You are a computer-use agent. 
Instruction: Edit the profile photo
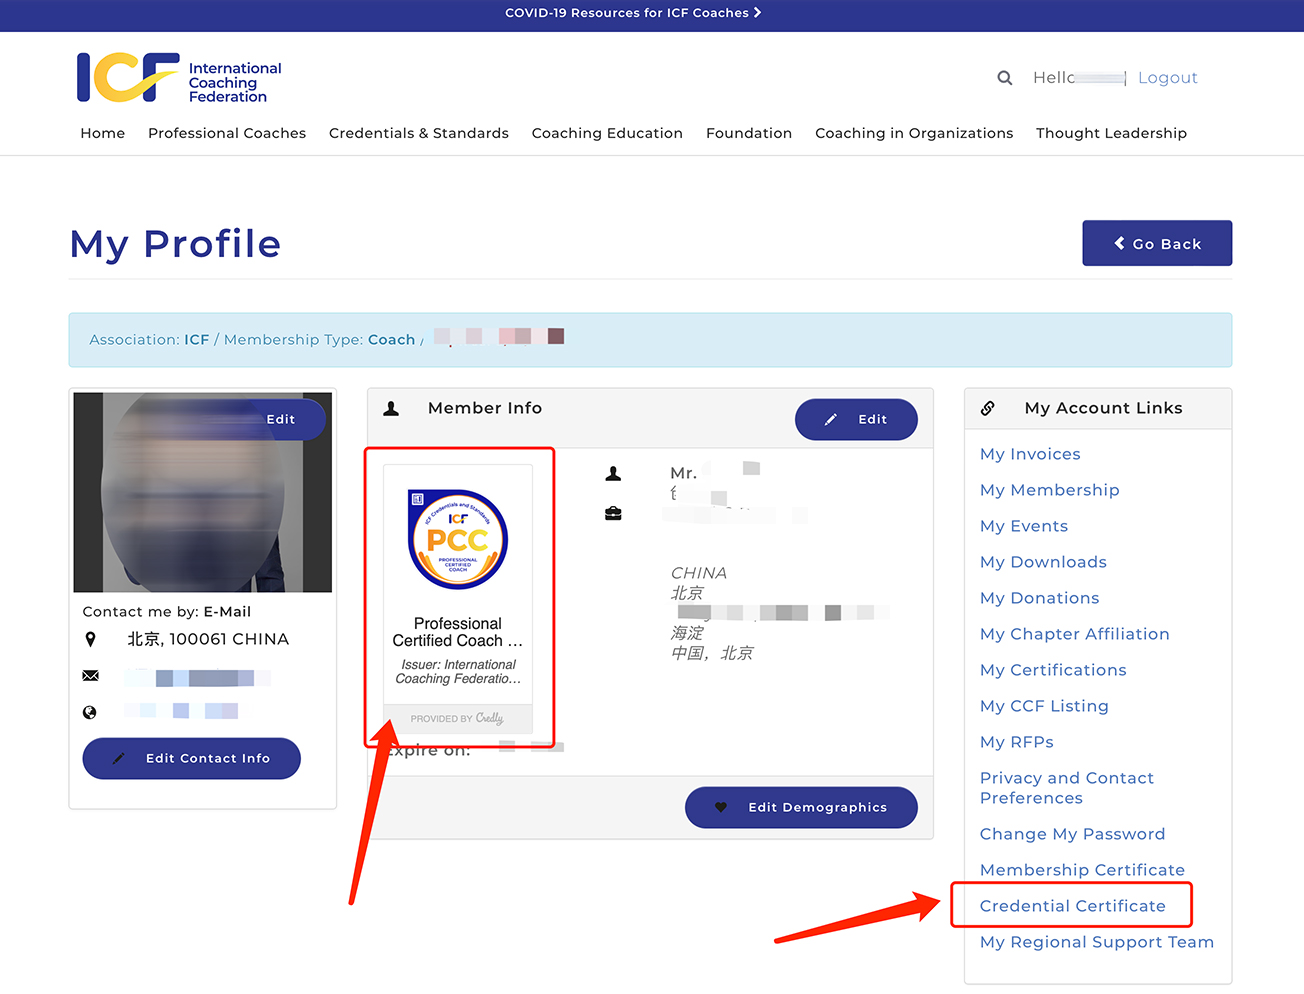281,419
